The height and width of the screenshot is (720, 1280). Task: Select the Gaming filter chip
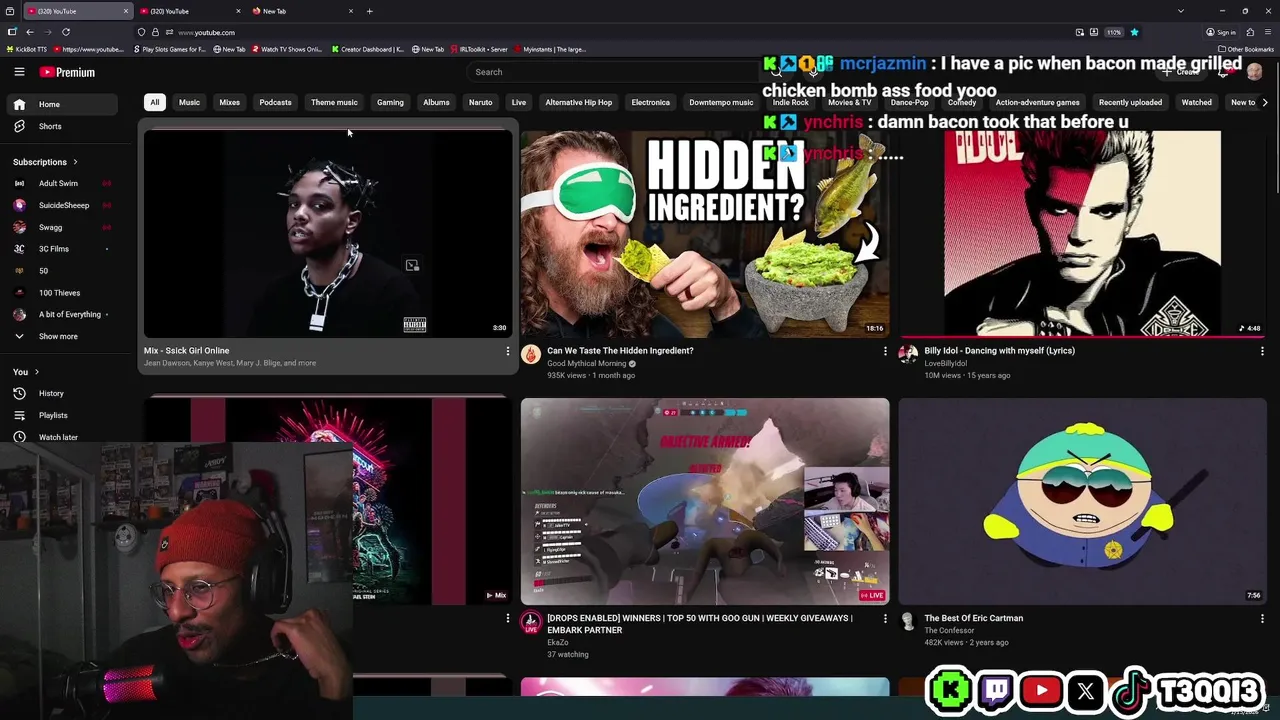pyautogui.click(x=390, y=102)
